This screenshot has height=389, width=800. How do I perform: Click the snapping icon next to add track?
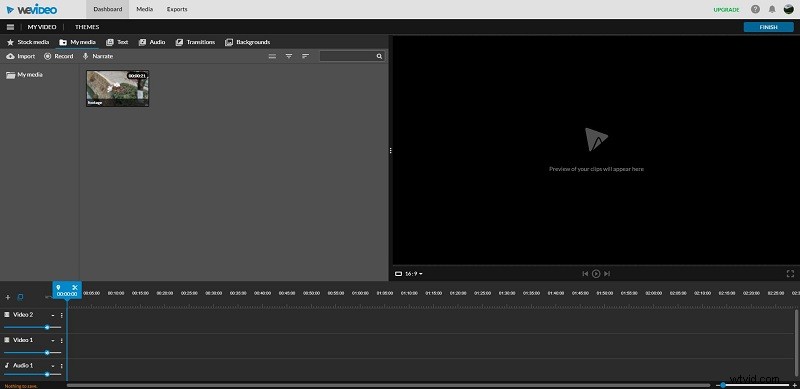(x=21, y=297)
